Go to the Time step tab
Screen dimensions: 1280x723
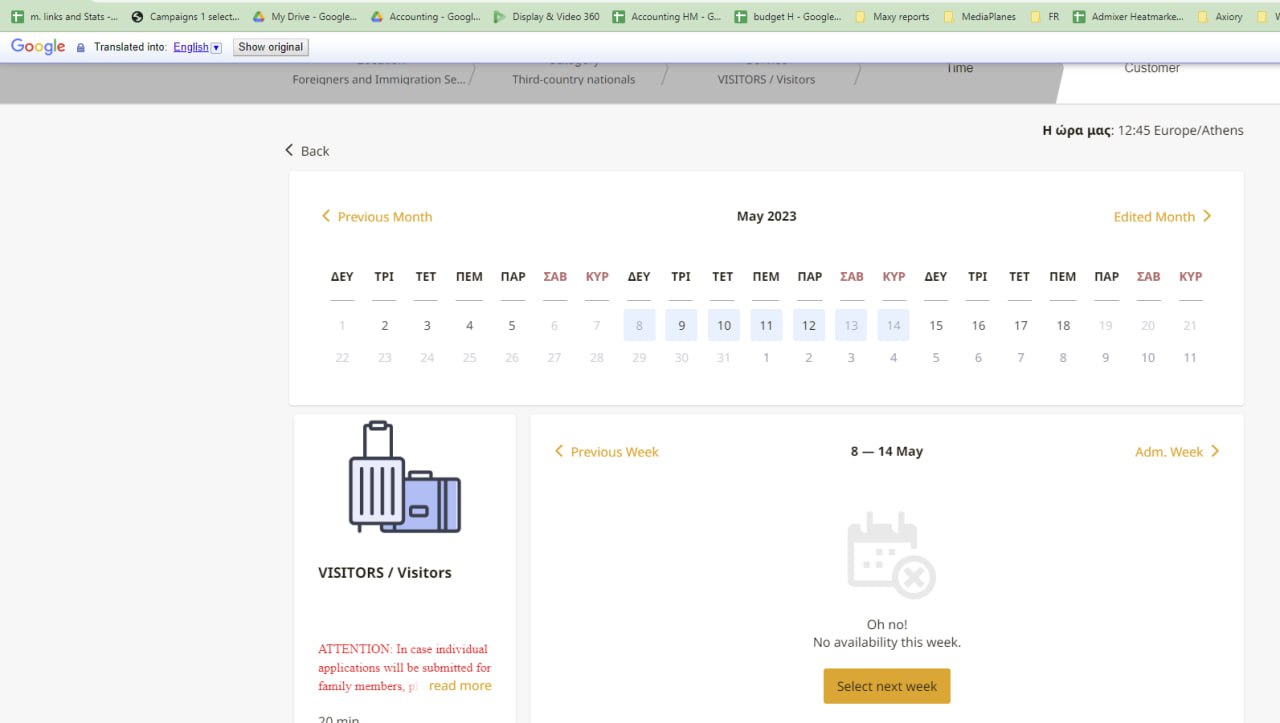pos(959,69)
